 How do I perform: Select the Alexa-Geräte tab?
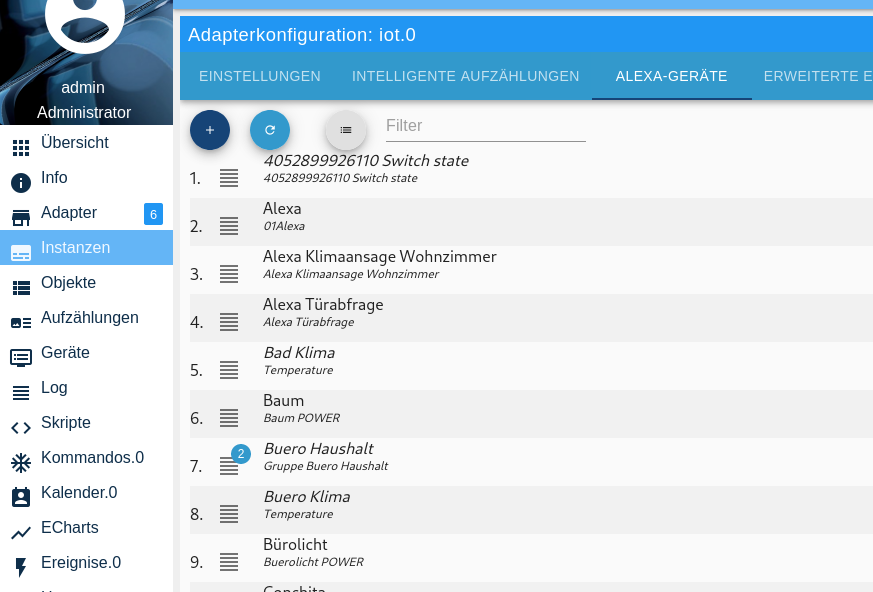[671, 76]
